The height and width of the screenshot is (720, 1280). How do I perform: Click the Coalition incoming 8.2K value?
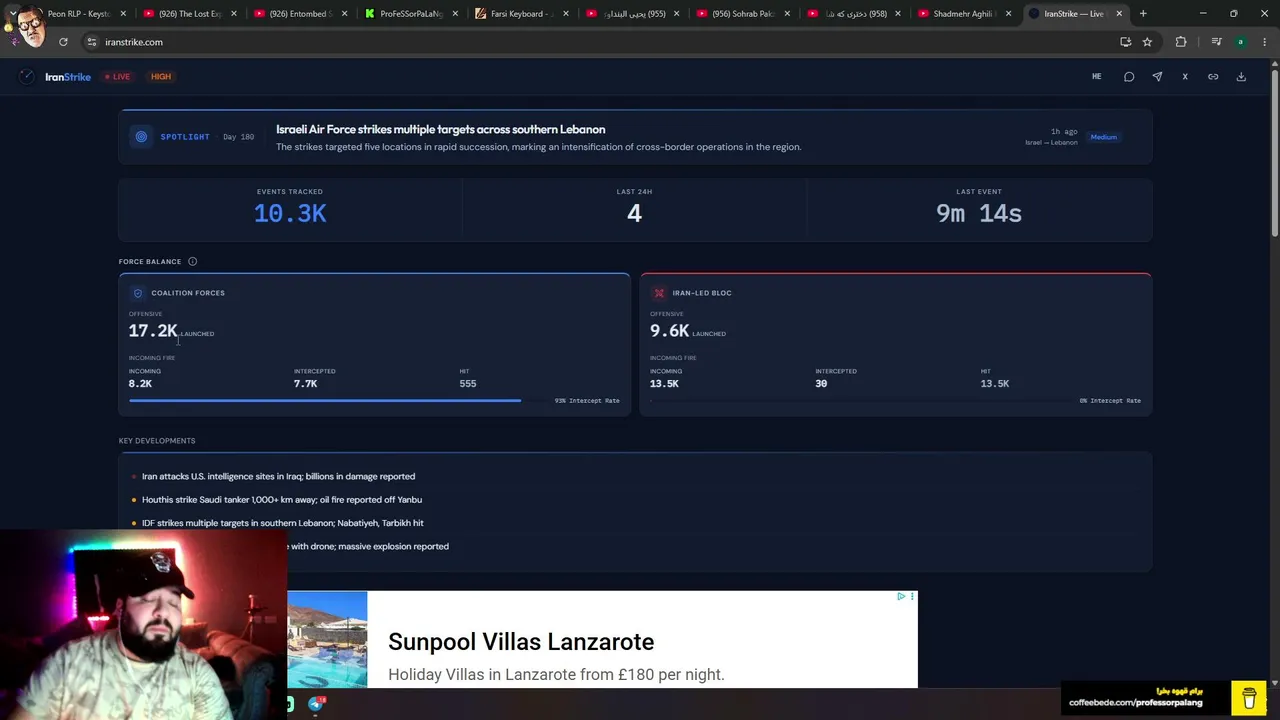pyautogui.click(x=140, y=384)
